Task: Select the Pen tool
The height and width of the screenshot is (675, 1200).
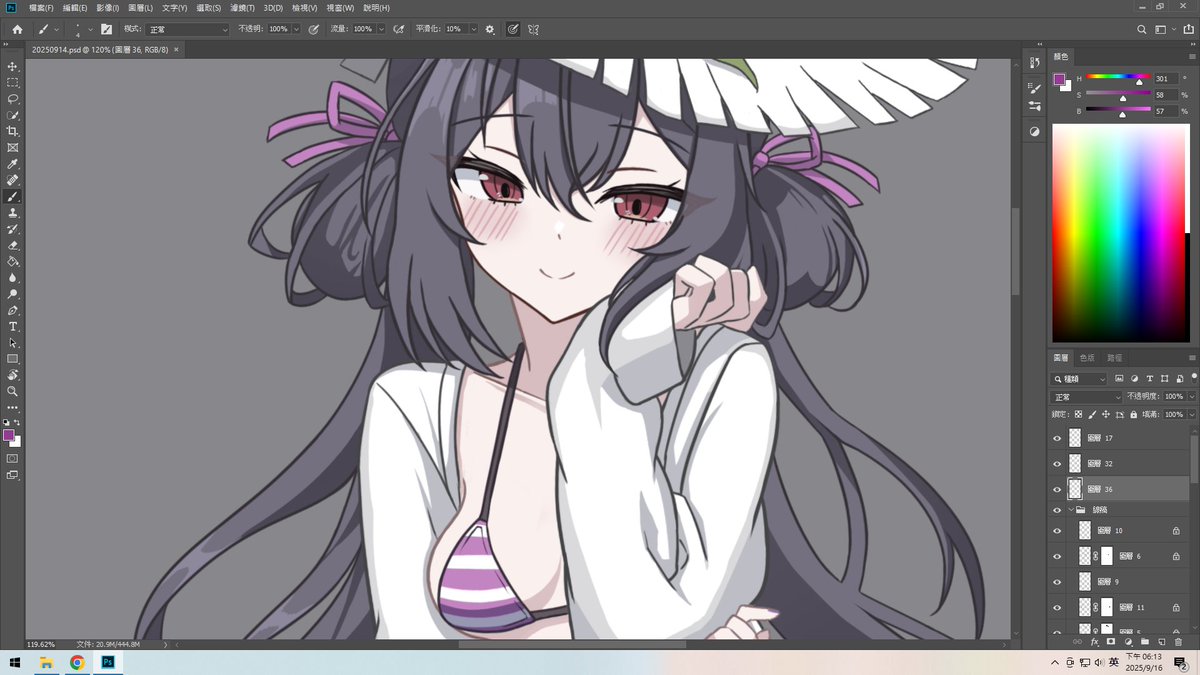Action: (x=13, y=310)
